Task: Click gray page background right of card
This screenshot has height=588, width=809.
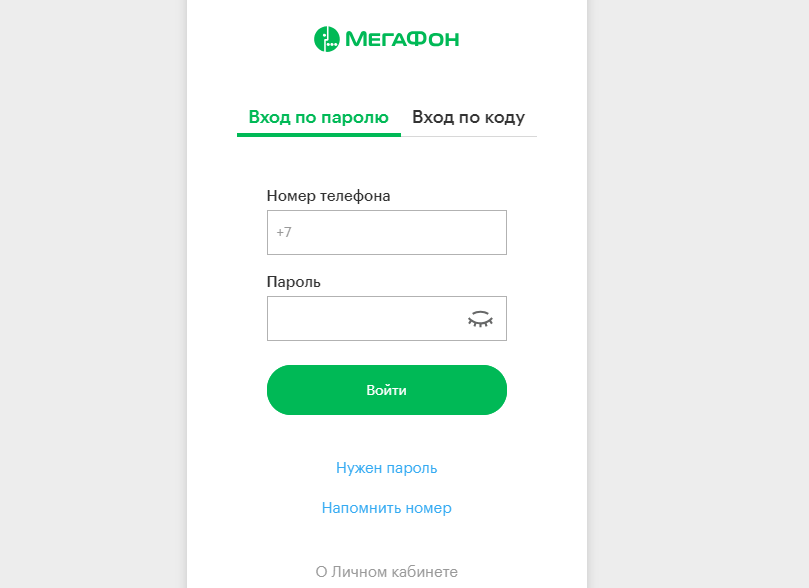Action: pyautogui.click(x=698, y=294)
